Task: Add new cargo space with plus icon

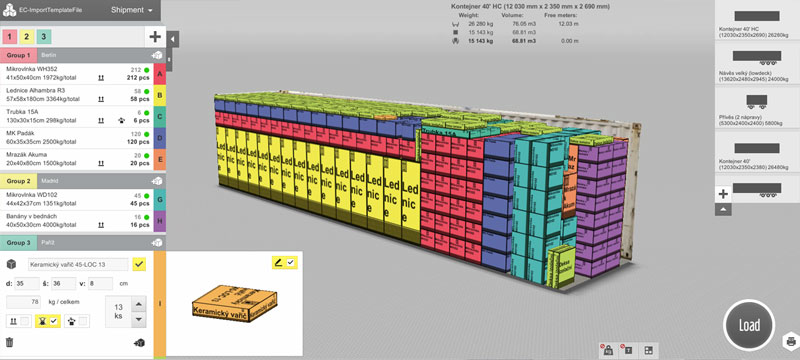Action: (723, 194)
